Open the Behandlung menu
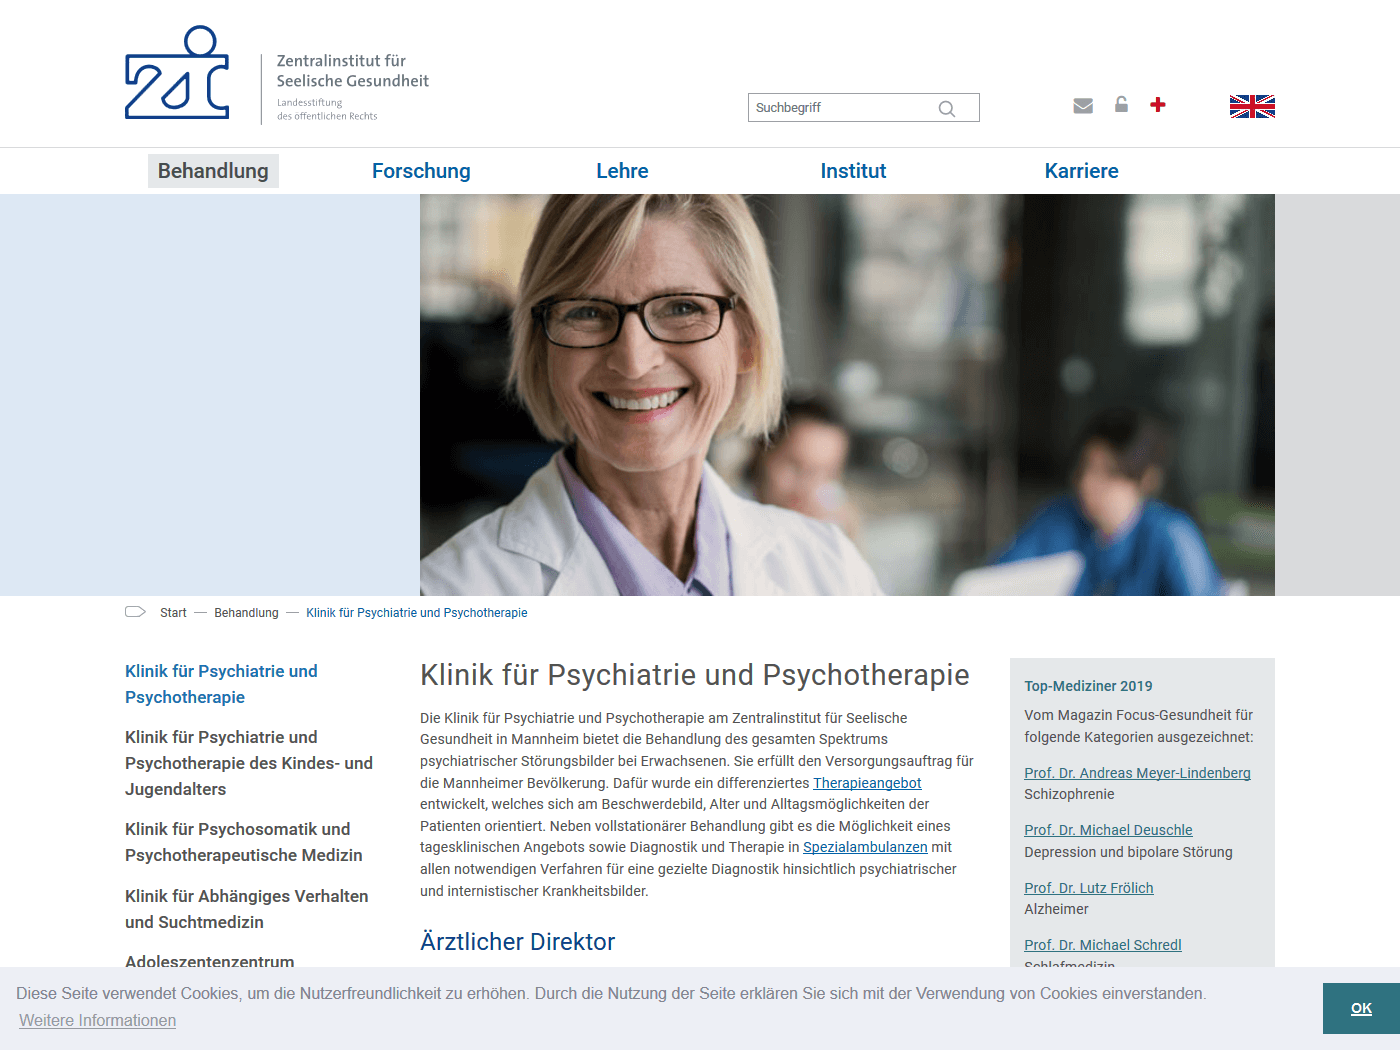The width and height of the screenshot is (1400, 1050). 213,171
